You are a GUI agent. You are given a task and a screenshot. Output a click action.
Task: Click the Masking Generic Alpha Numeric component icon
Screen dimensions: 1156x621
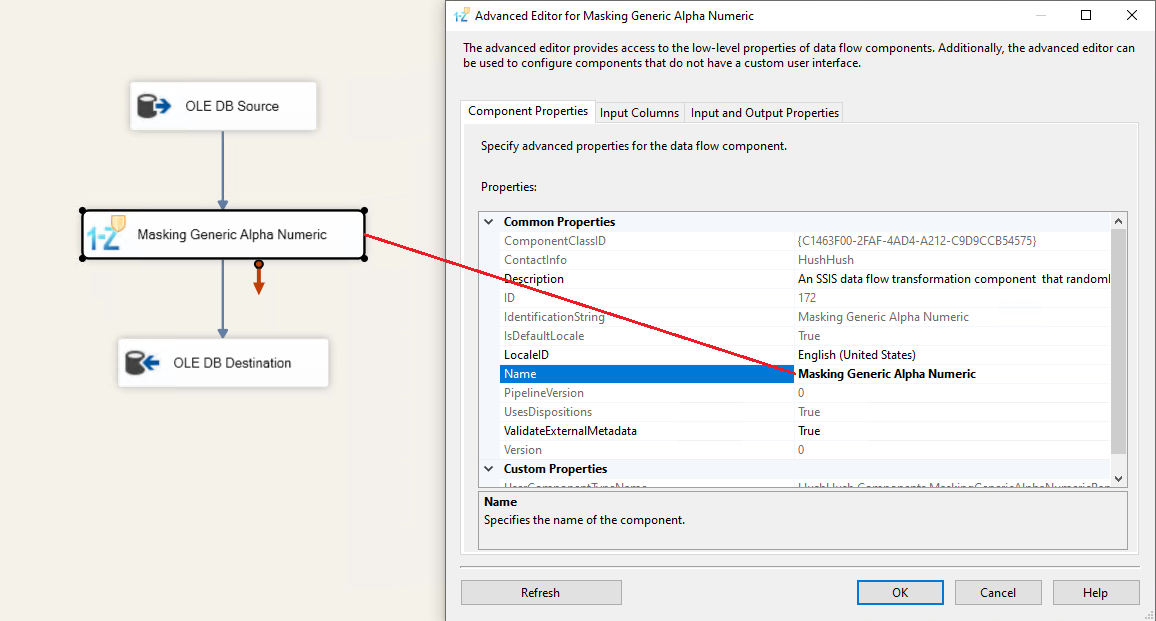click(106, 234)
